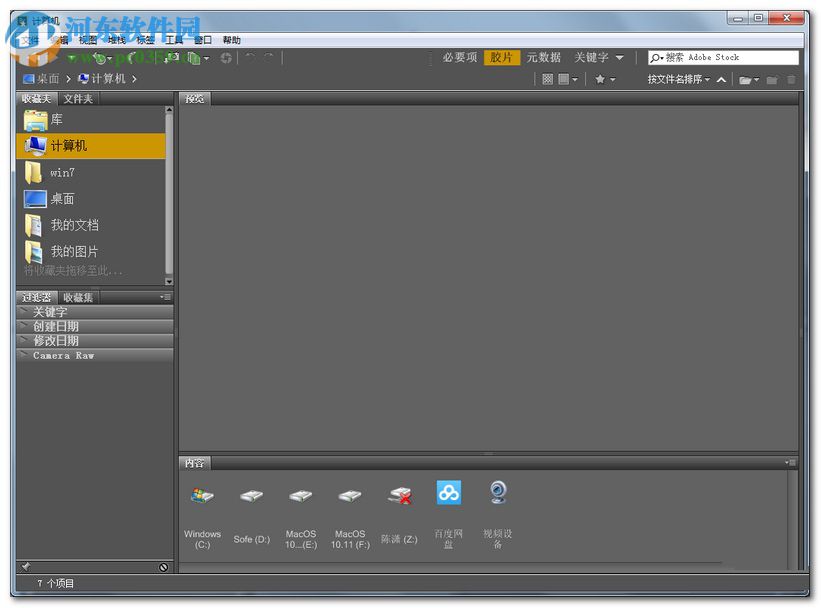Open the 按文件名排序 sort dropdown
821x608 pixels.
(x=678, y=79)
